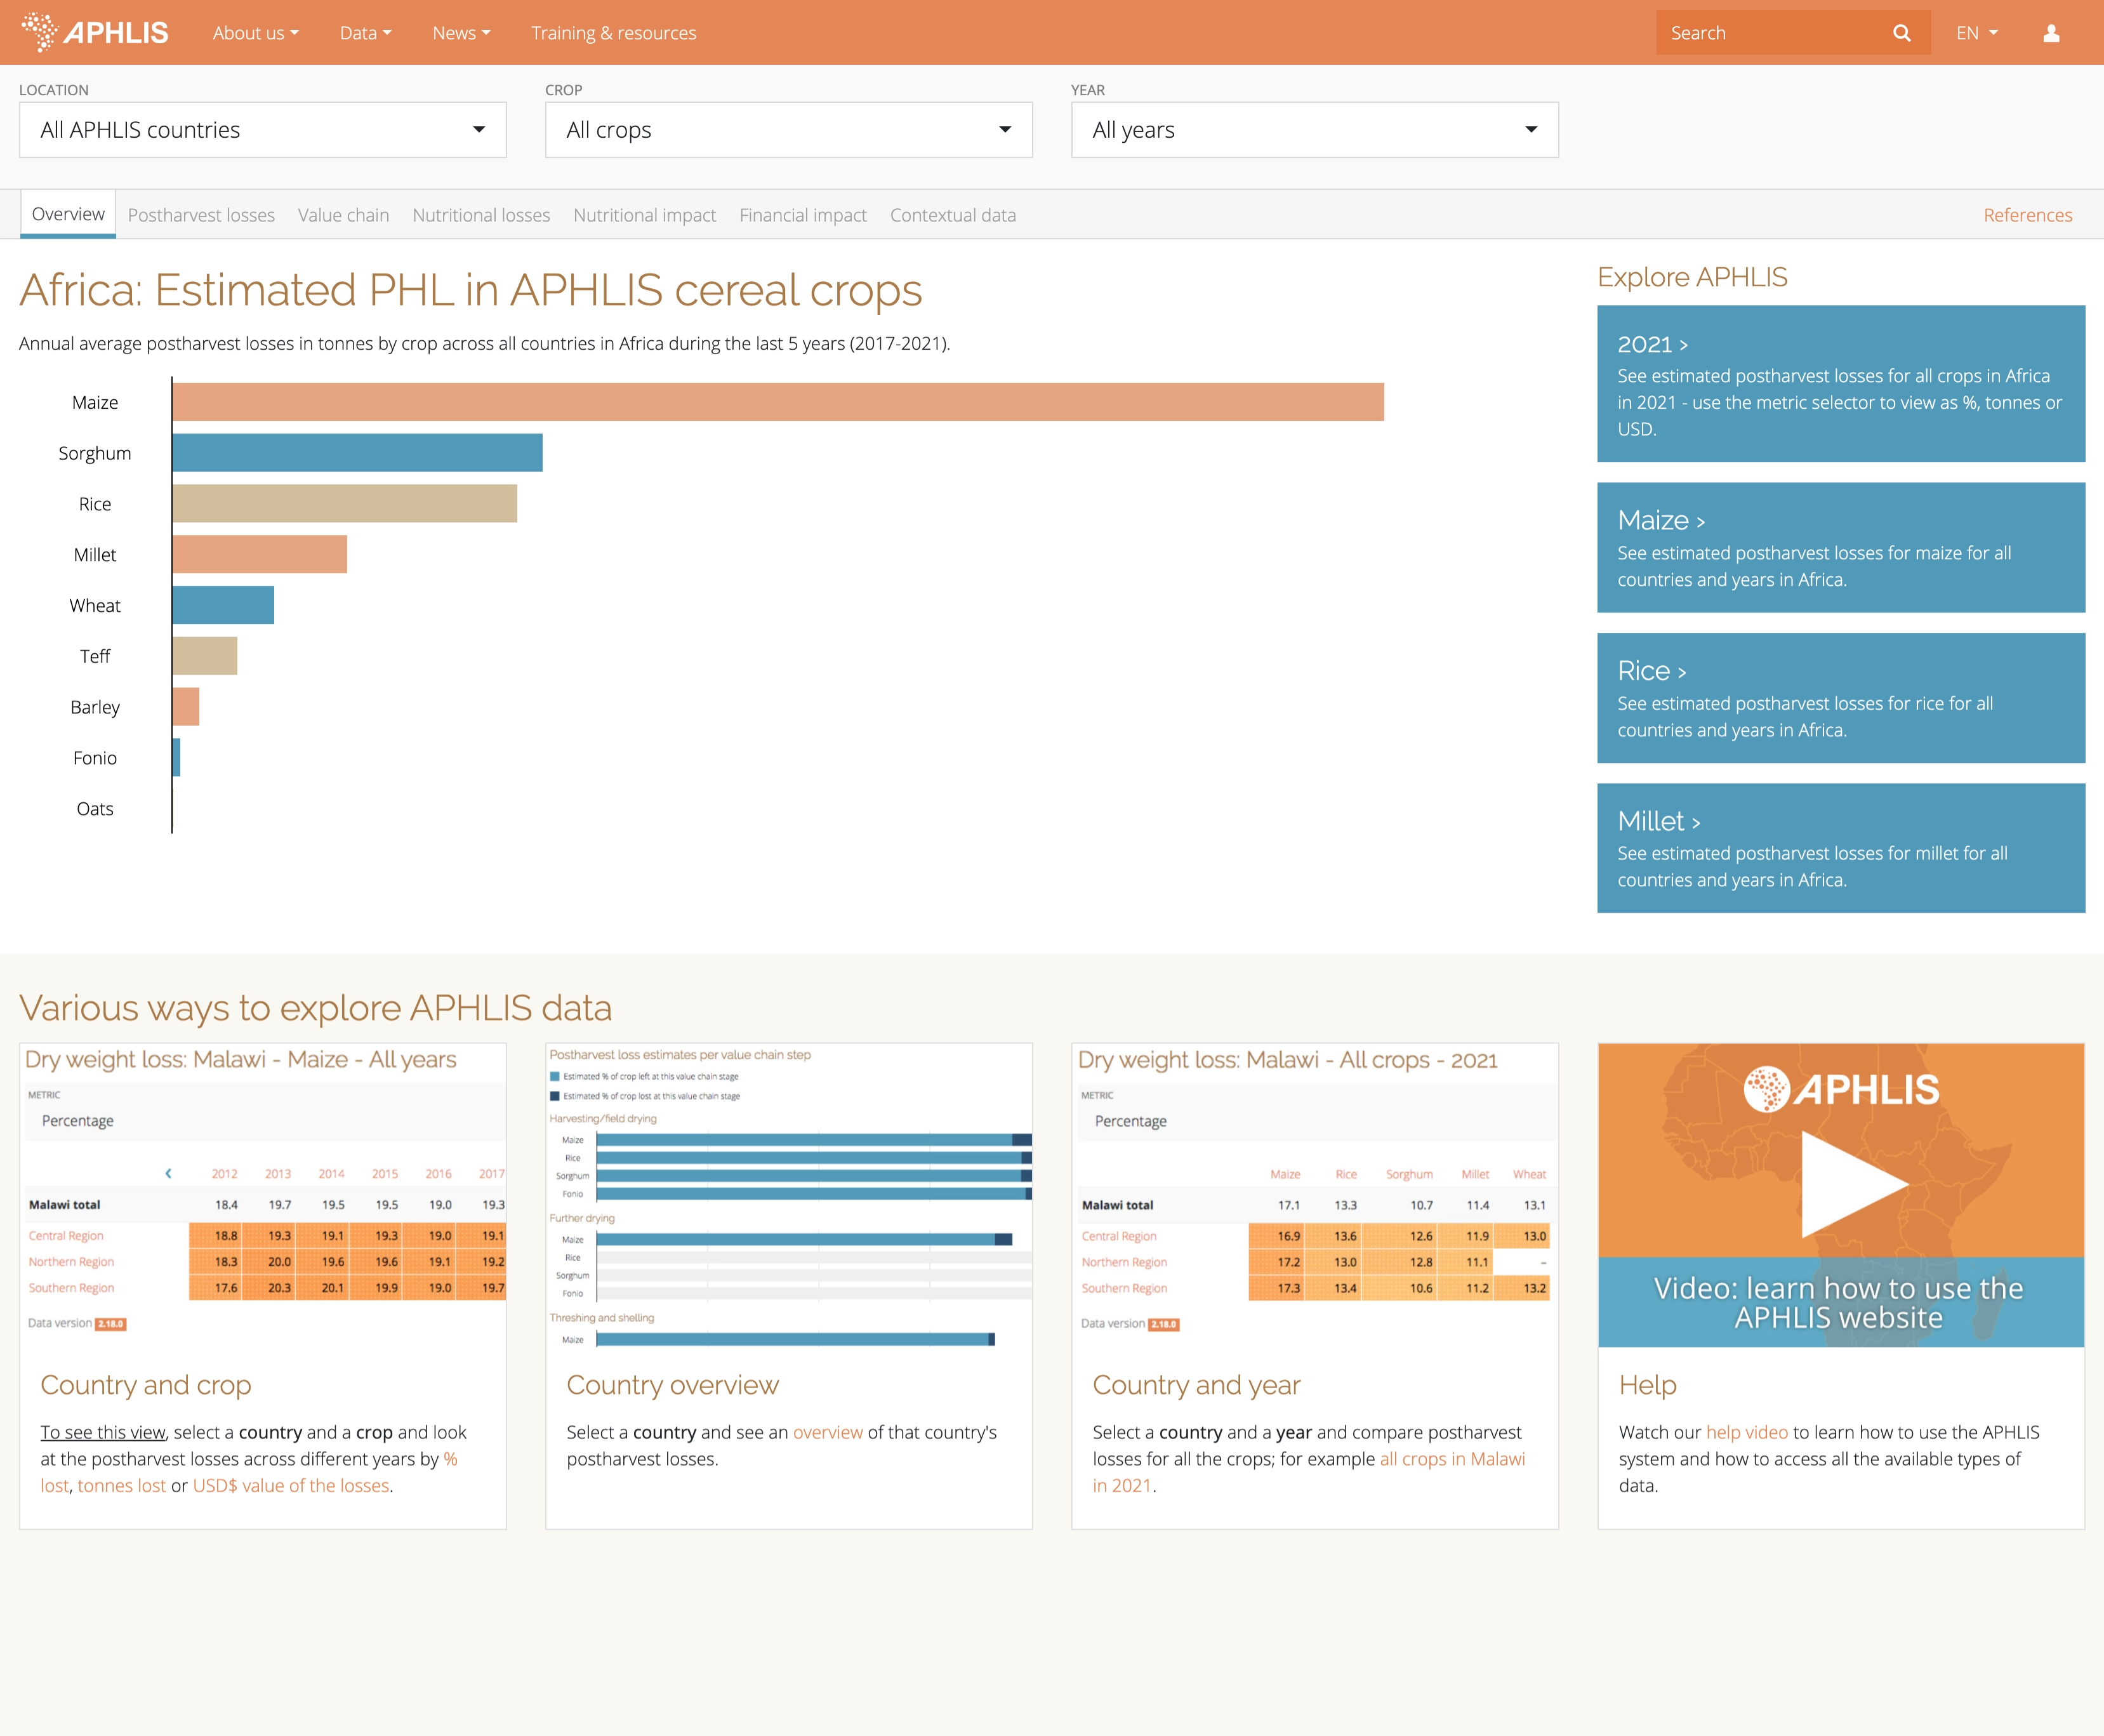
Task: Click the Barley bar in chart
Action: pos(186,707)
